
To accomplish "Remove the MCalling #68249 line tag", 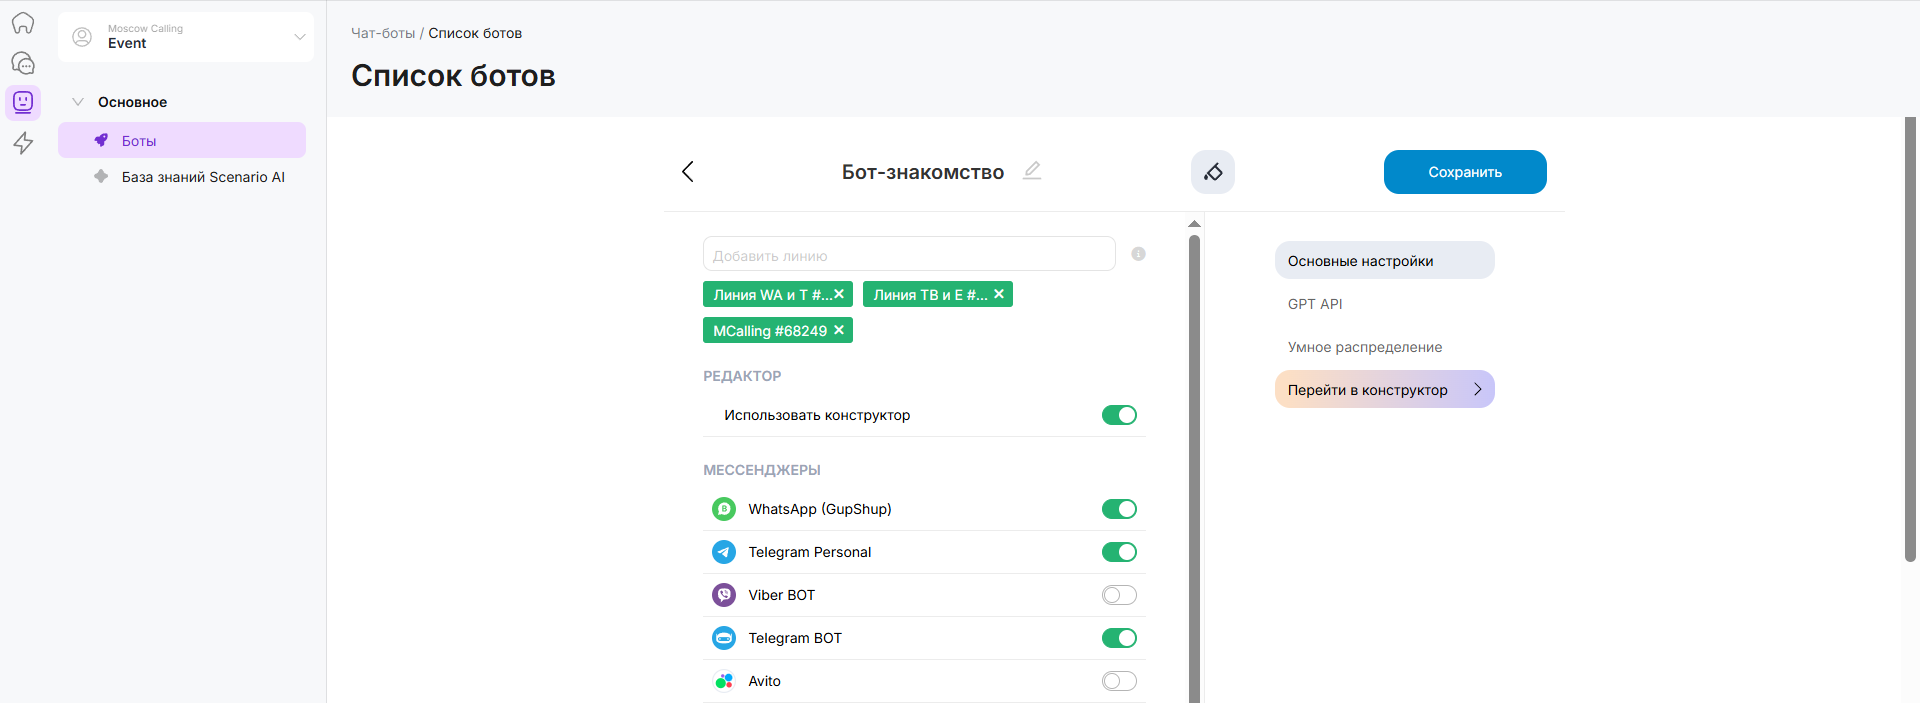I will pyautogui.click(x=839, y=330).
